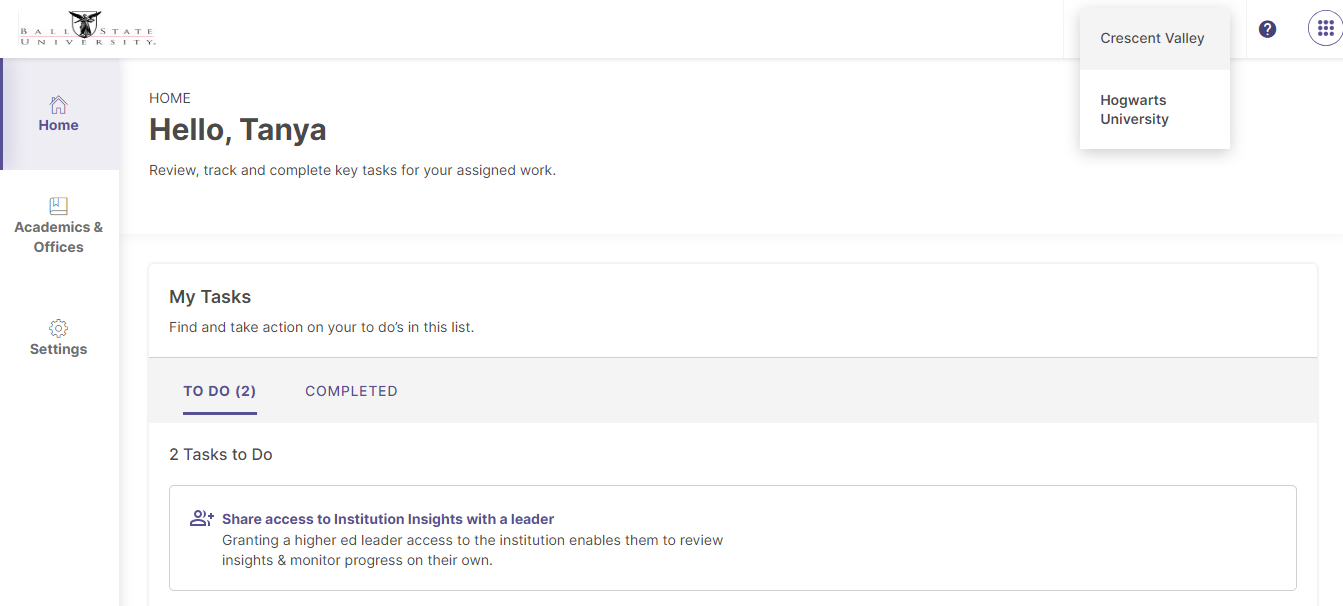
Task: Open the Settings label in sidebar
Action: [59, 349]
